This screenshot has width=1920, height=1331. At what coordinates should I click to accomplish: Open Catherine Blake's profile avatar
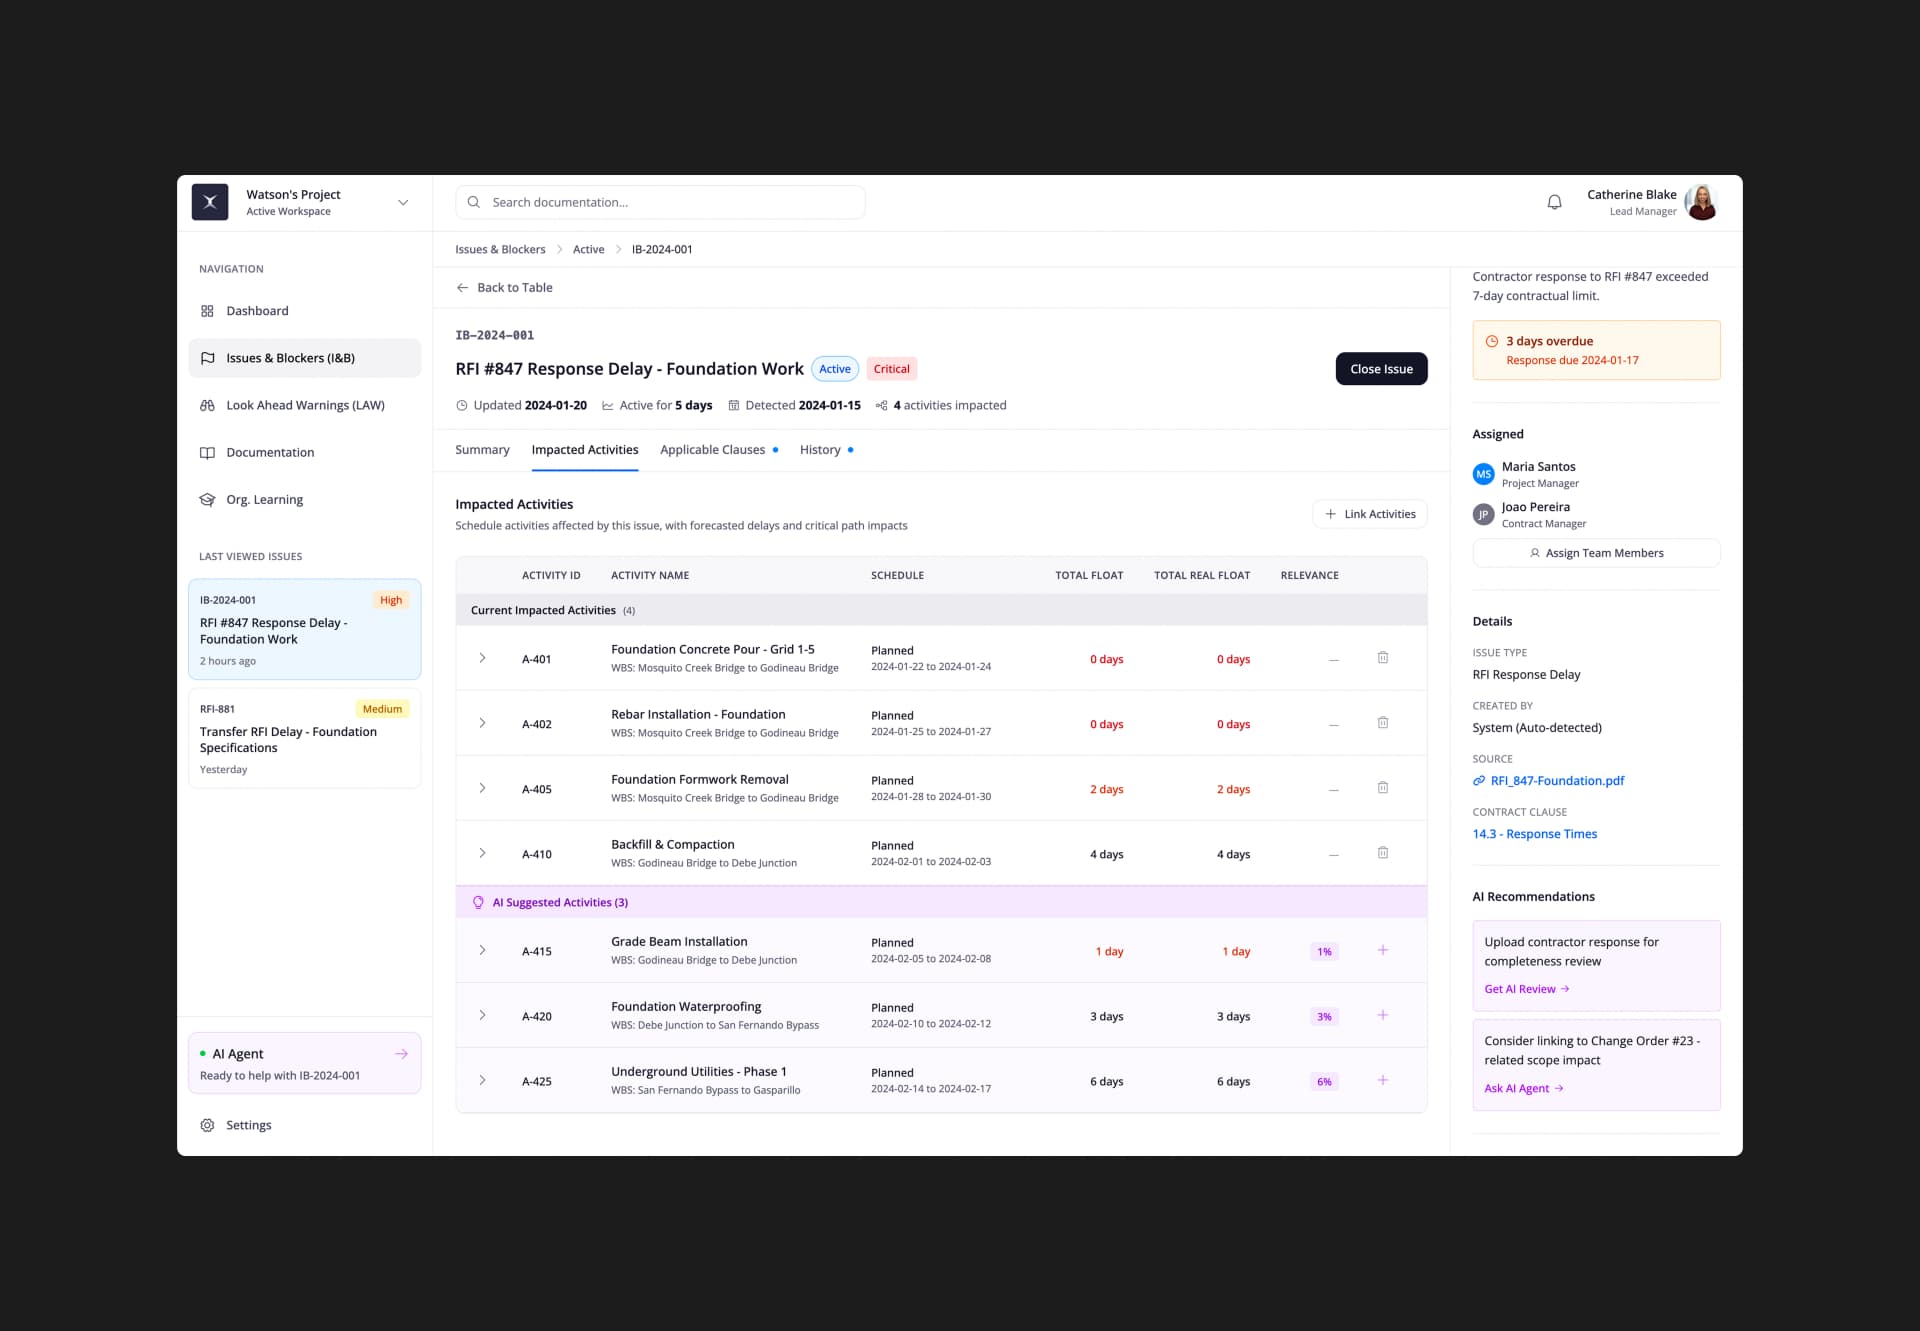tap(1701, 202)
